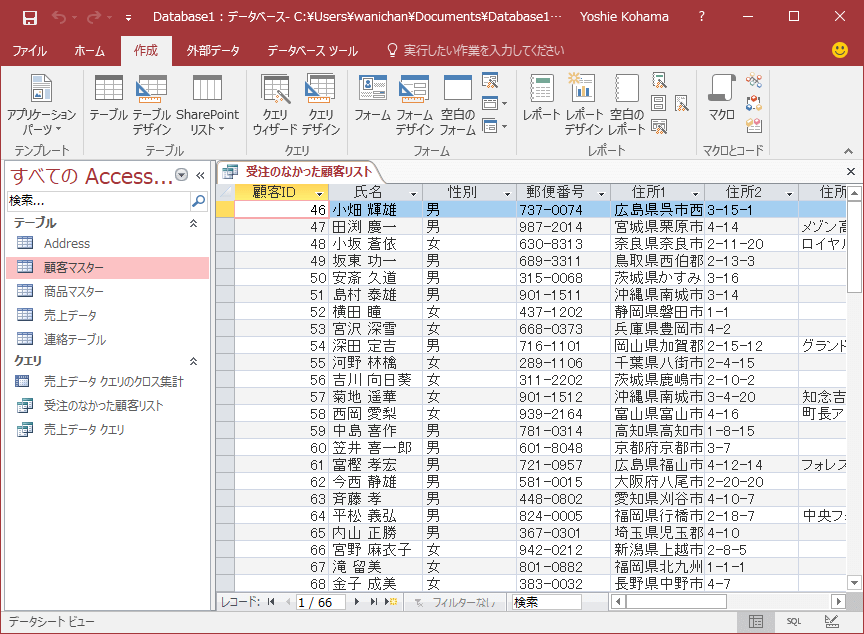Switch to SQL view
The image size is (864, 634).
click(x=793, y=622)
